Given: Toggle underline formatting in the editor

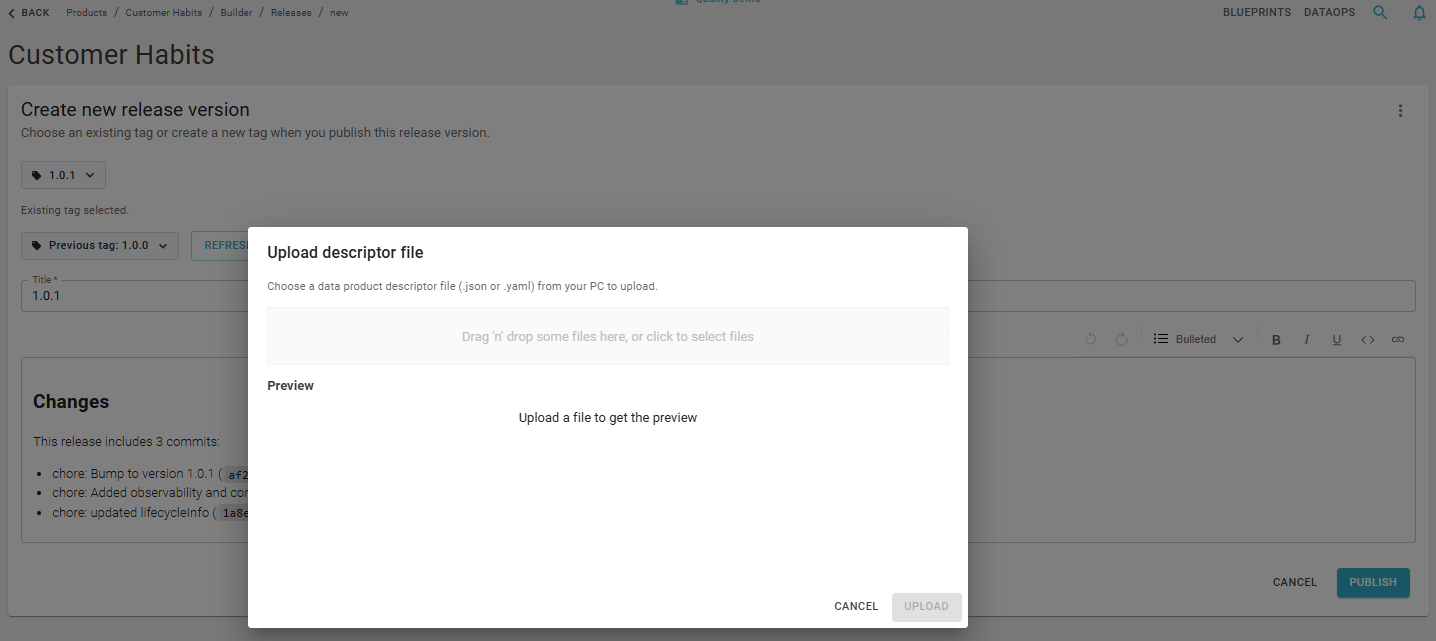Looking at the screenshot, I should 1337,339.
